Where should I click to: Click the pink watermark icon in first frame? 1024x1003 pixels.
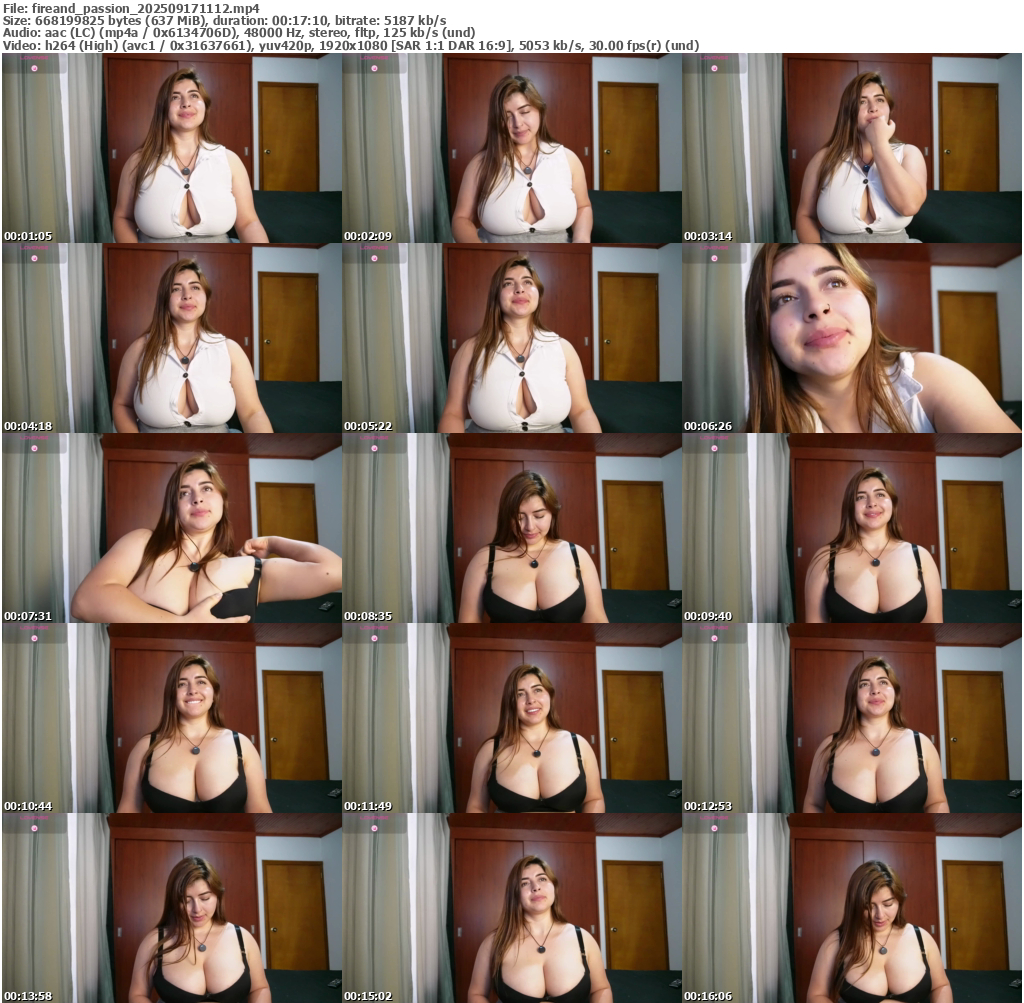pyautogui.click(x=34, y=68)
